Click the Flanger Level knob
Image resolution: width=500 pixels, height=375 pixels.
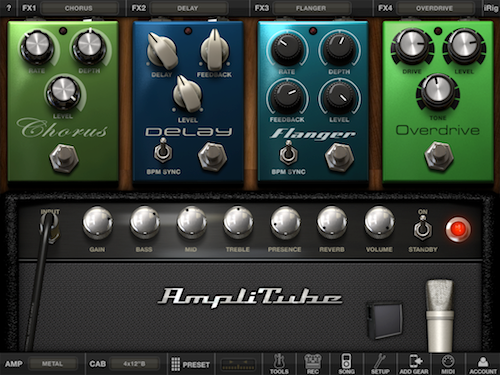point(339,97)
